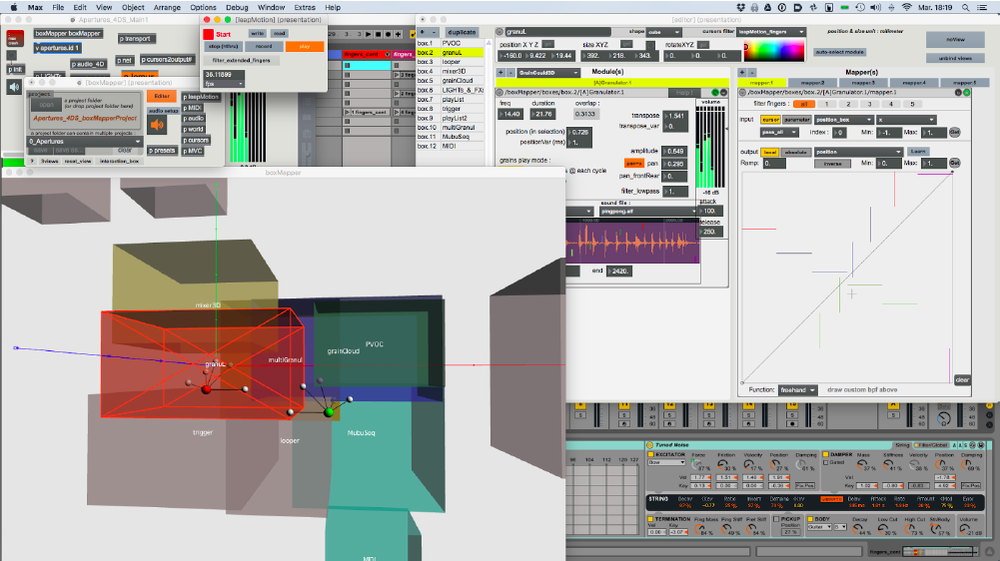Select box.1 PVOC in box list
1000x561 pixels.
(450, 43)
